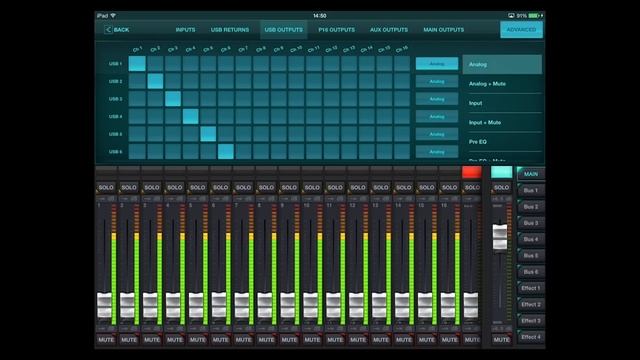640x360 pixels.
Task: Mute the main output strip
Action: [501, 340]
